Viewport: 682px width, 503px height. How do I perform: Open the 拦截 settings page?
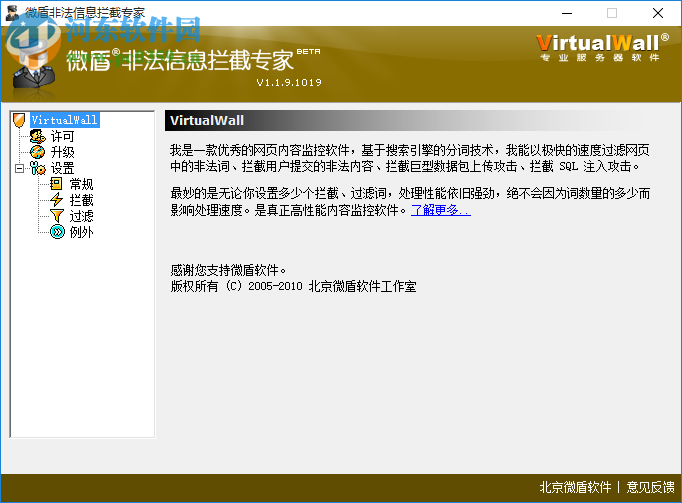pos(81,200)
